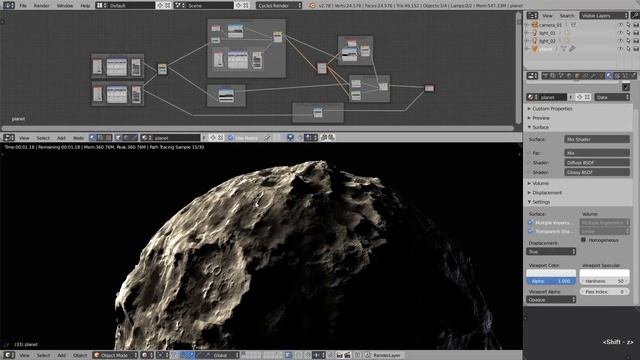Expand the Custom Properties panel

coord(551,109)
